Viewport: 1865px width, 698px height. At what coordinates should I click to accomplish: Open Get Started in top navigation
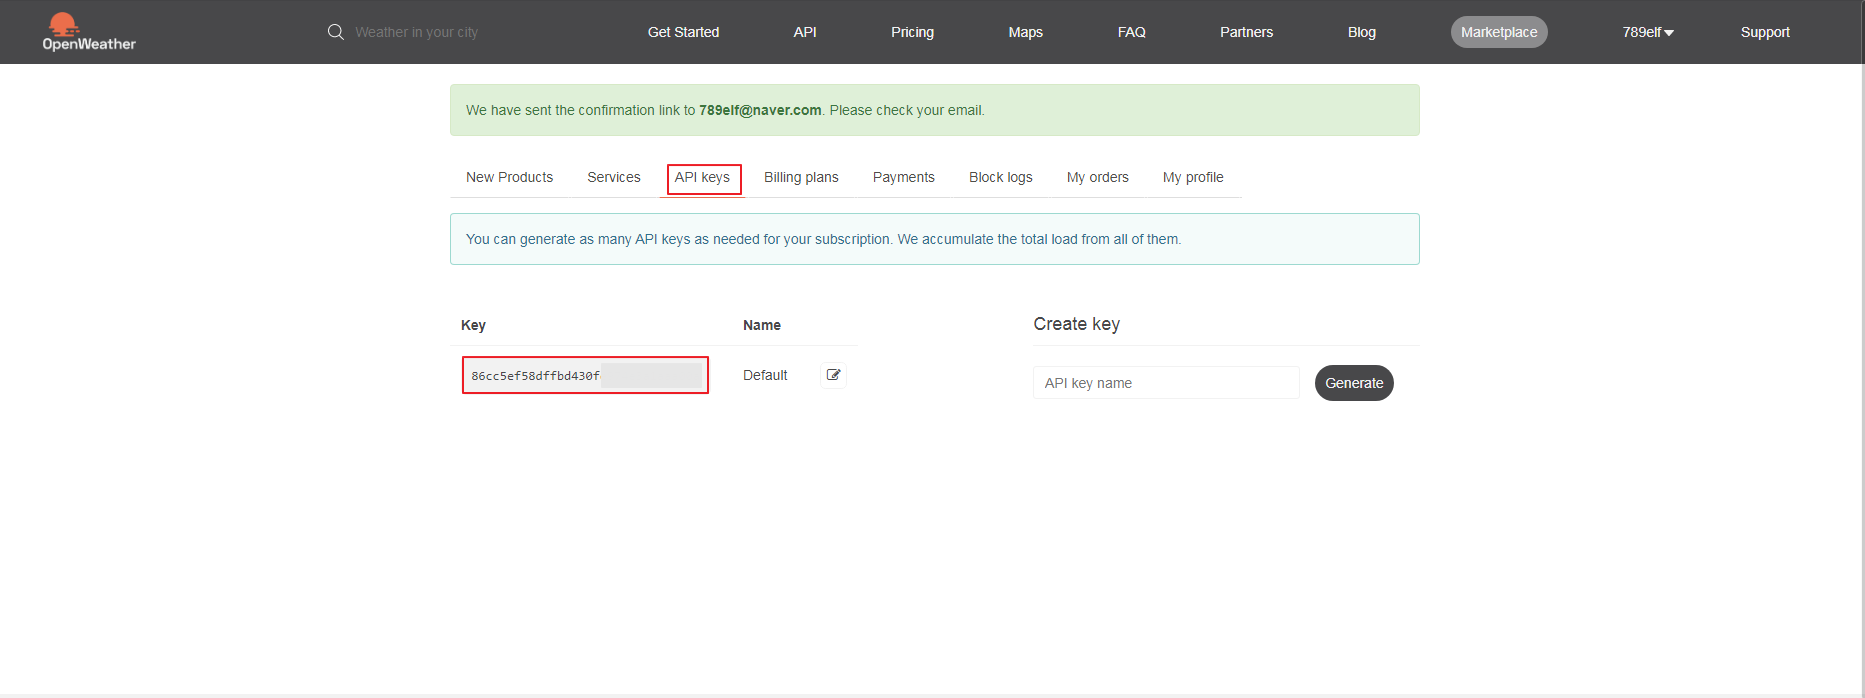tap(683, 32)
